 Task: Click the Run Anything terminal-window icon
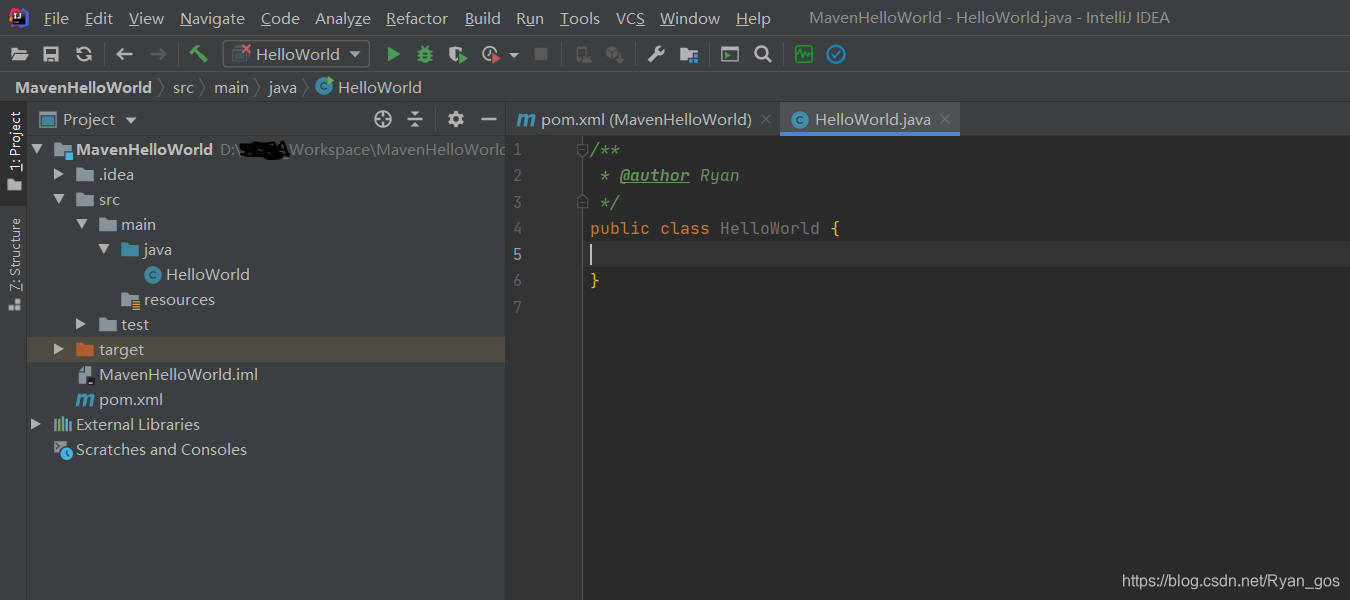[x=730, y=54]
